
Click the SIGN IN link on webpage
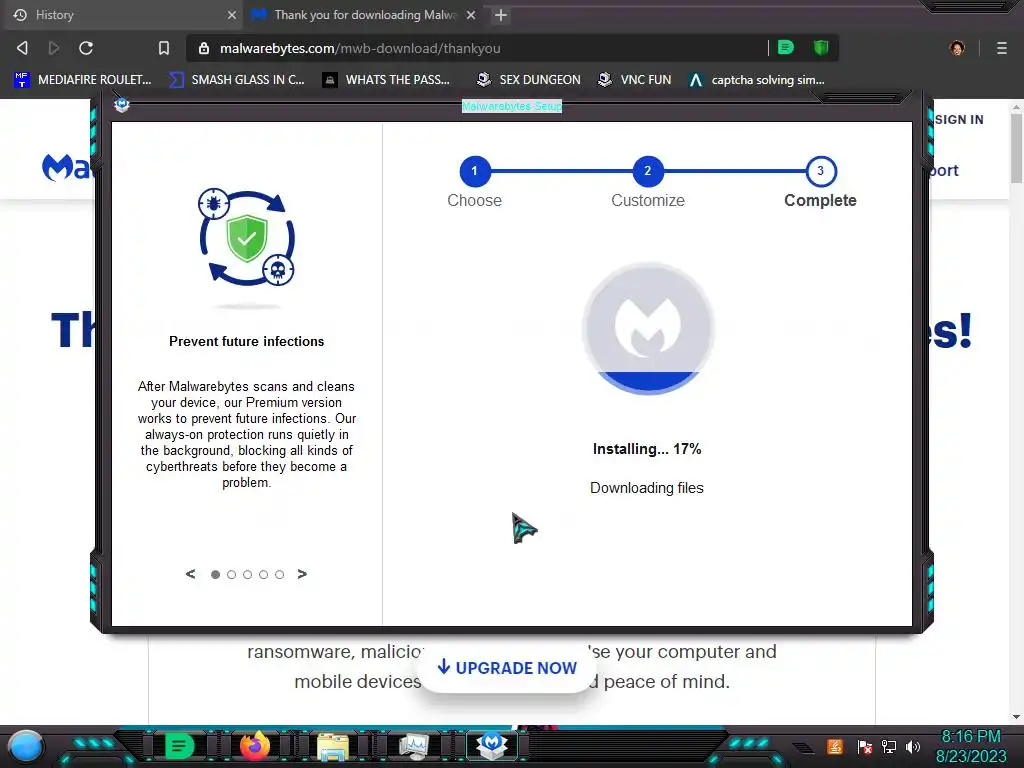click(959, 120)
